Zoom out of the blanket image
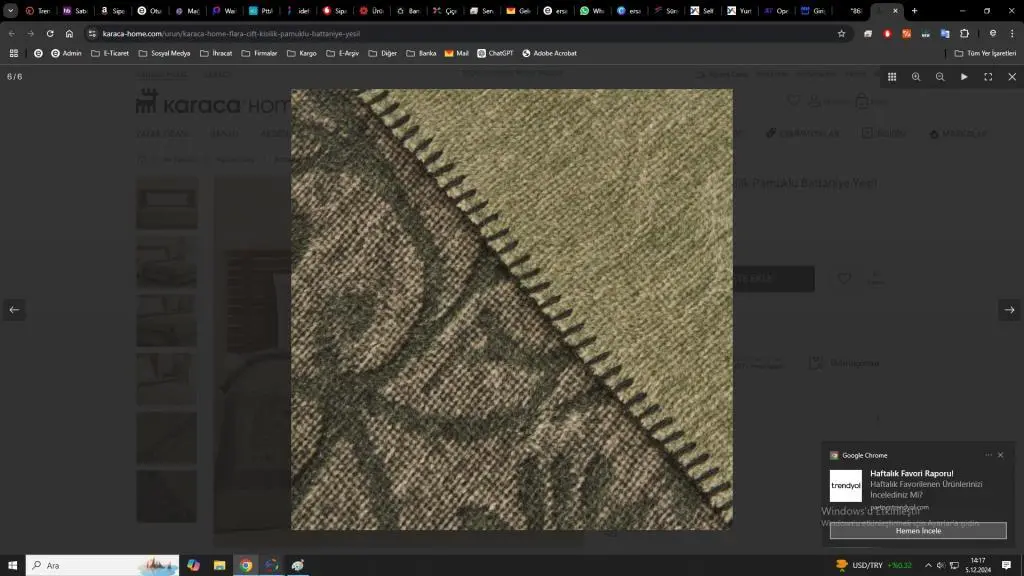The image size is (1024, 576). coord(940,77)
